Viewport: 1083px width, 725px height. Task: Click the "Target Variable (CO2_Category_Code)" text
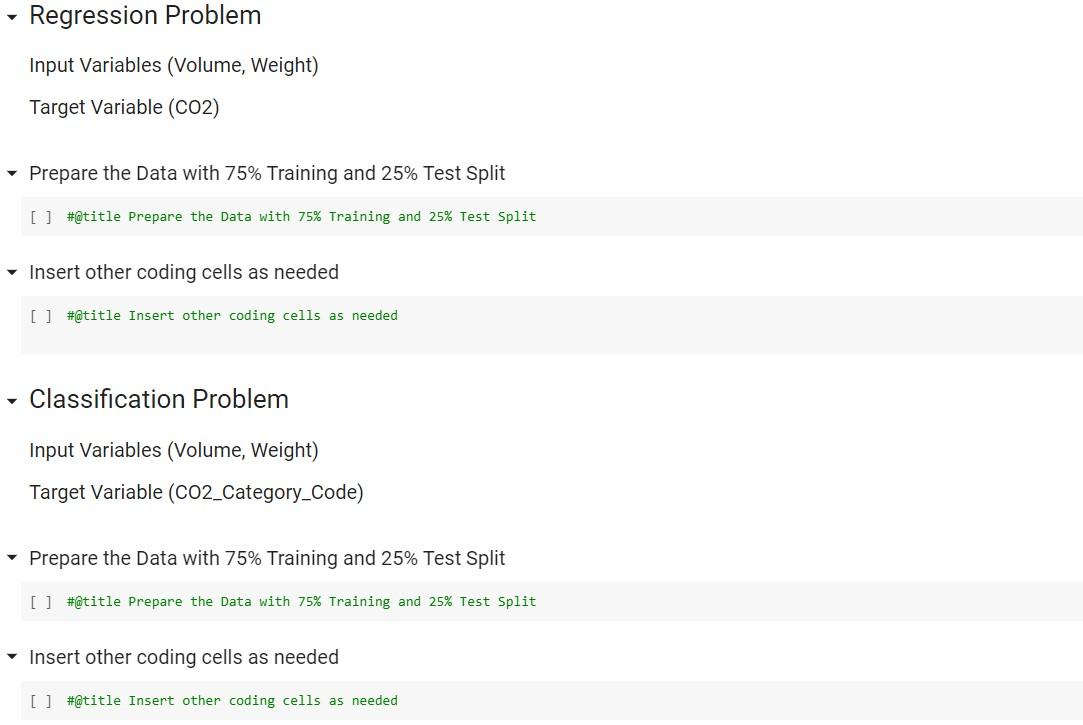(x=195, y=492)
